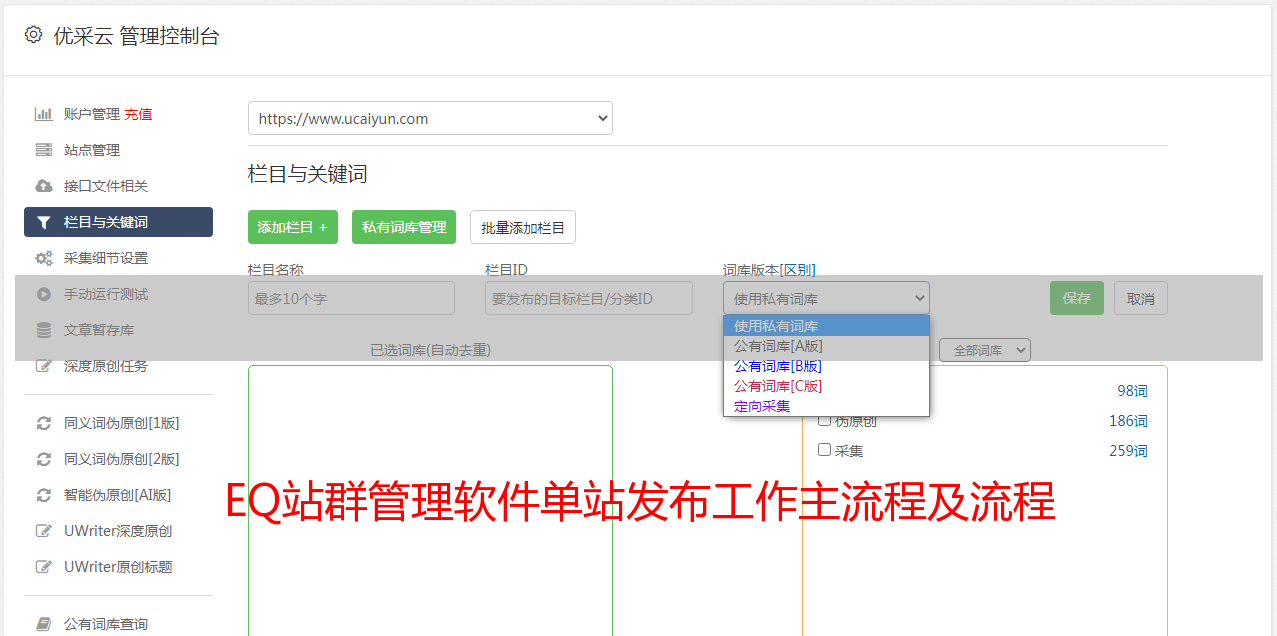Tick the 采集 checkbox

click(x=825, y=450)
